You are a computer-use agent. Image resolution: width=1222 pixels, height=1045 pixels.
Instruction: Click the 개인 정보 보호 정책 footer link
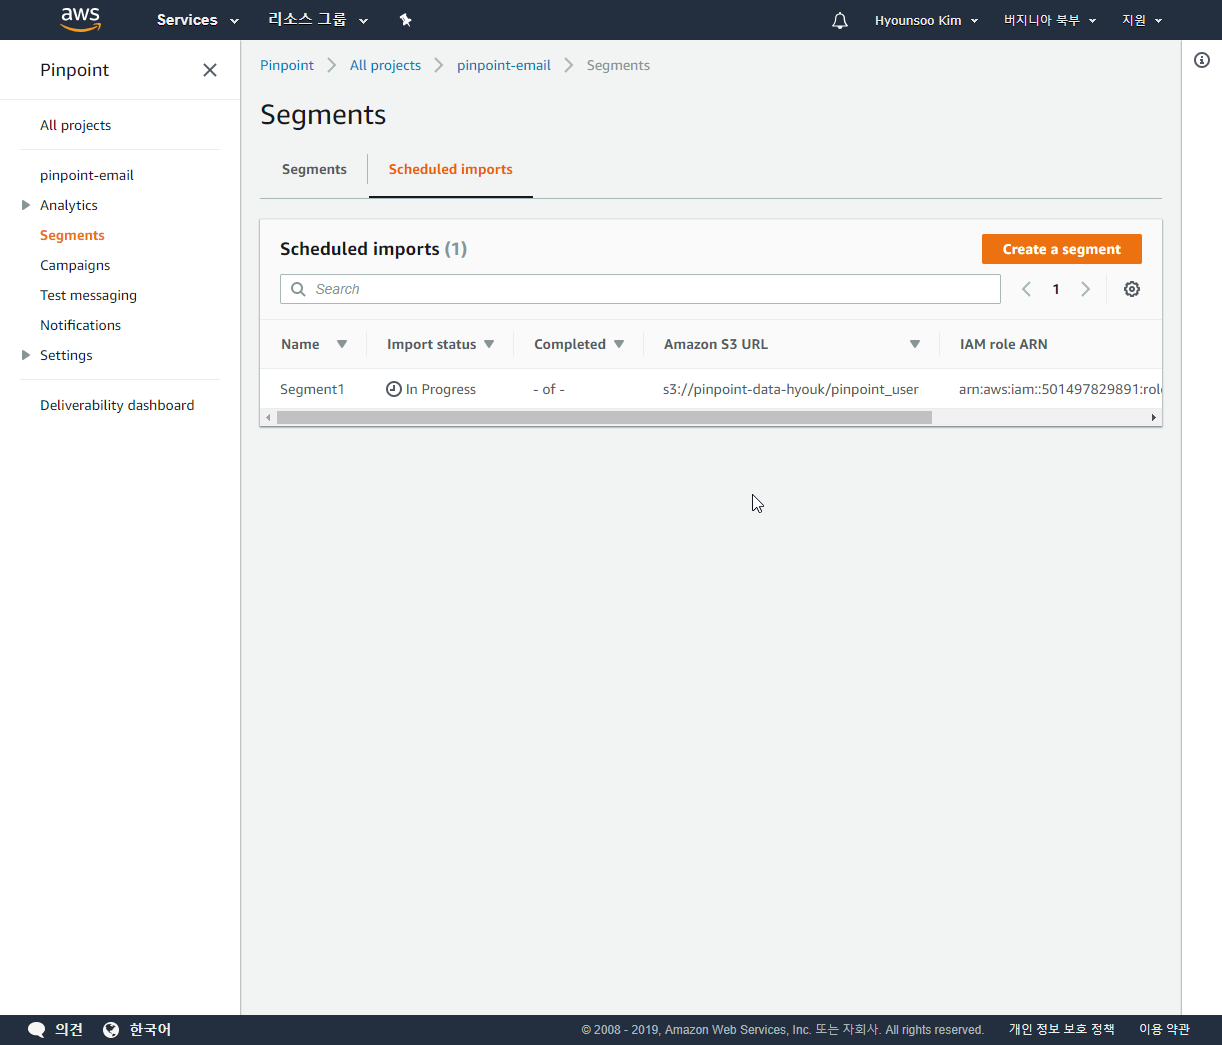point(1061,1029)
